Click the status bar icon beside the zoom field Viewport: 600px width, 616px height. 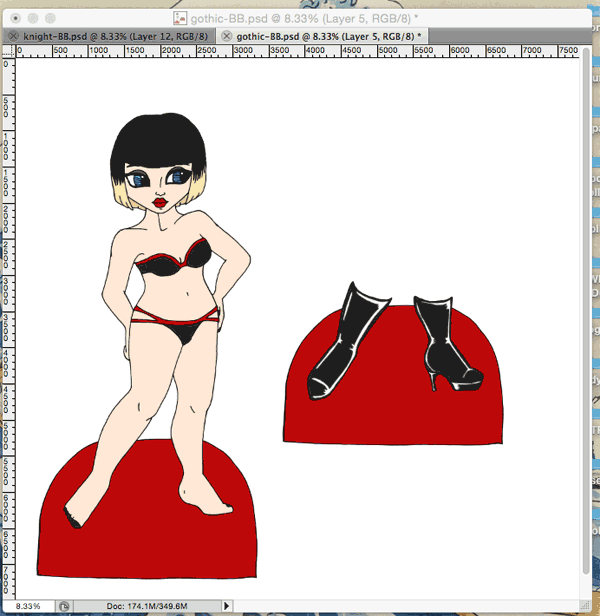point(64,606)
